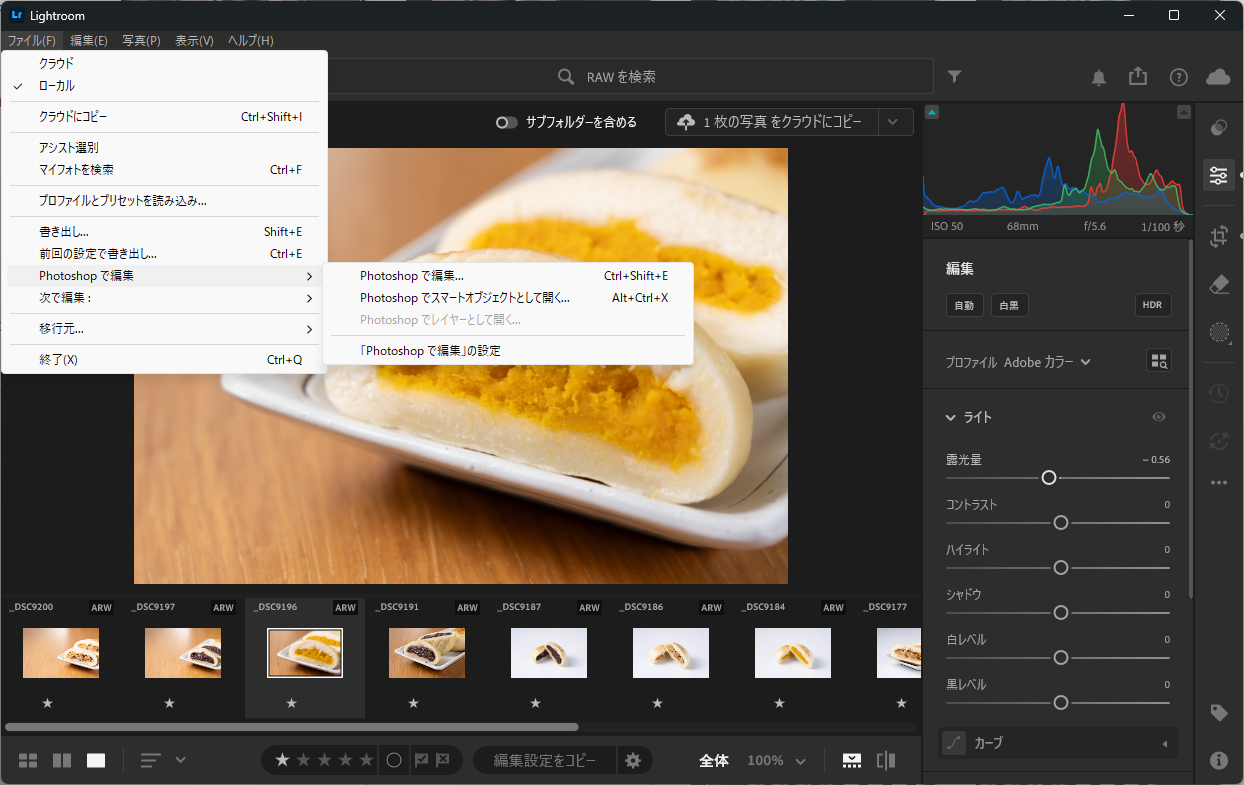Open 「Photoshop で編集」の設定
The height and width of the screenshot is (785, 1244).
coord(508,351)
